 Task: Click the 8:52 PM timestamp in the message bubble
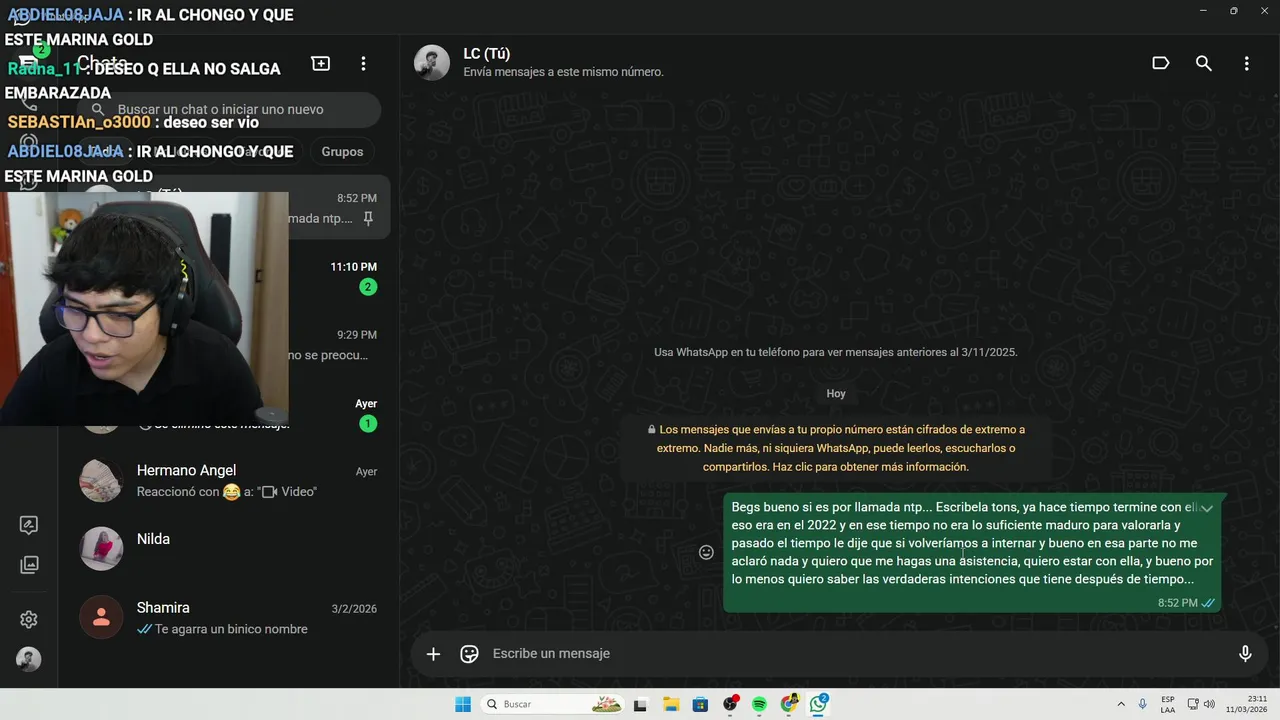[x=1177, y=603]
